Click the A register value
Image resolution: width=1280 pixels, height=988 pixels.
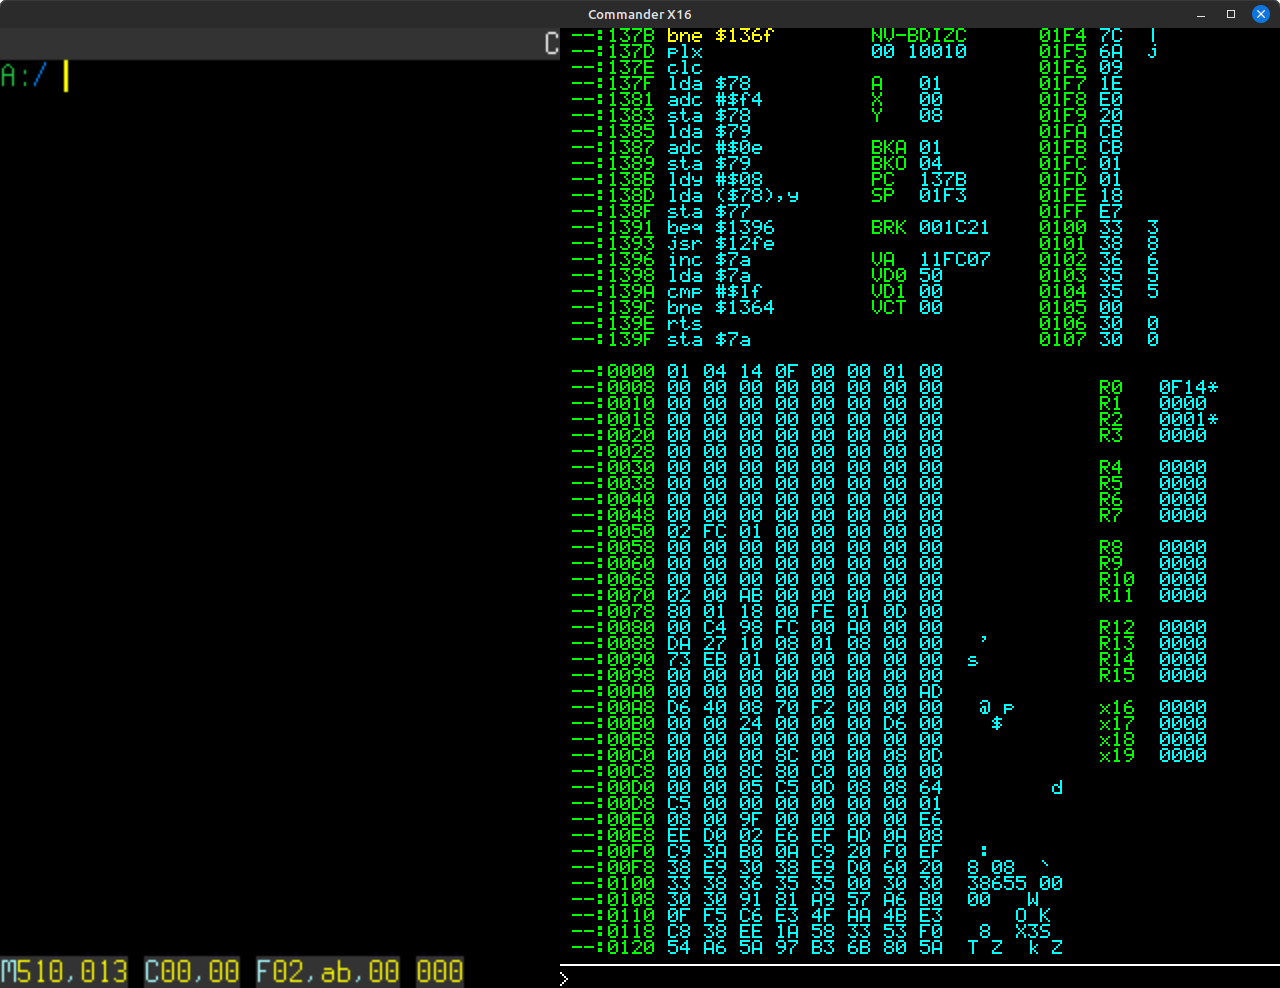pyautogui.click(x=931, y=84)
